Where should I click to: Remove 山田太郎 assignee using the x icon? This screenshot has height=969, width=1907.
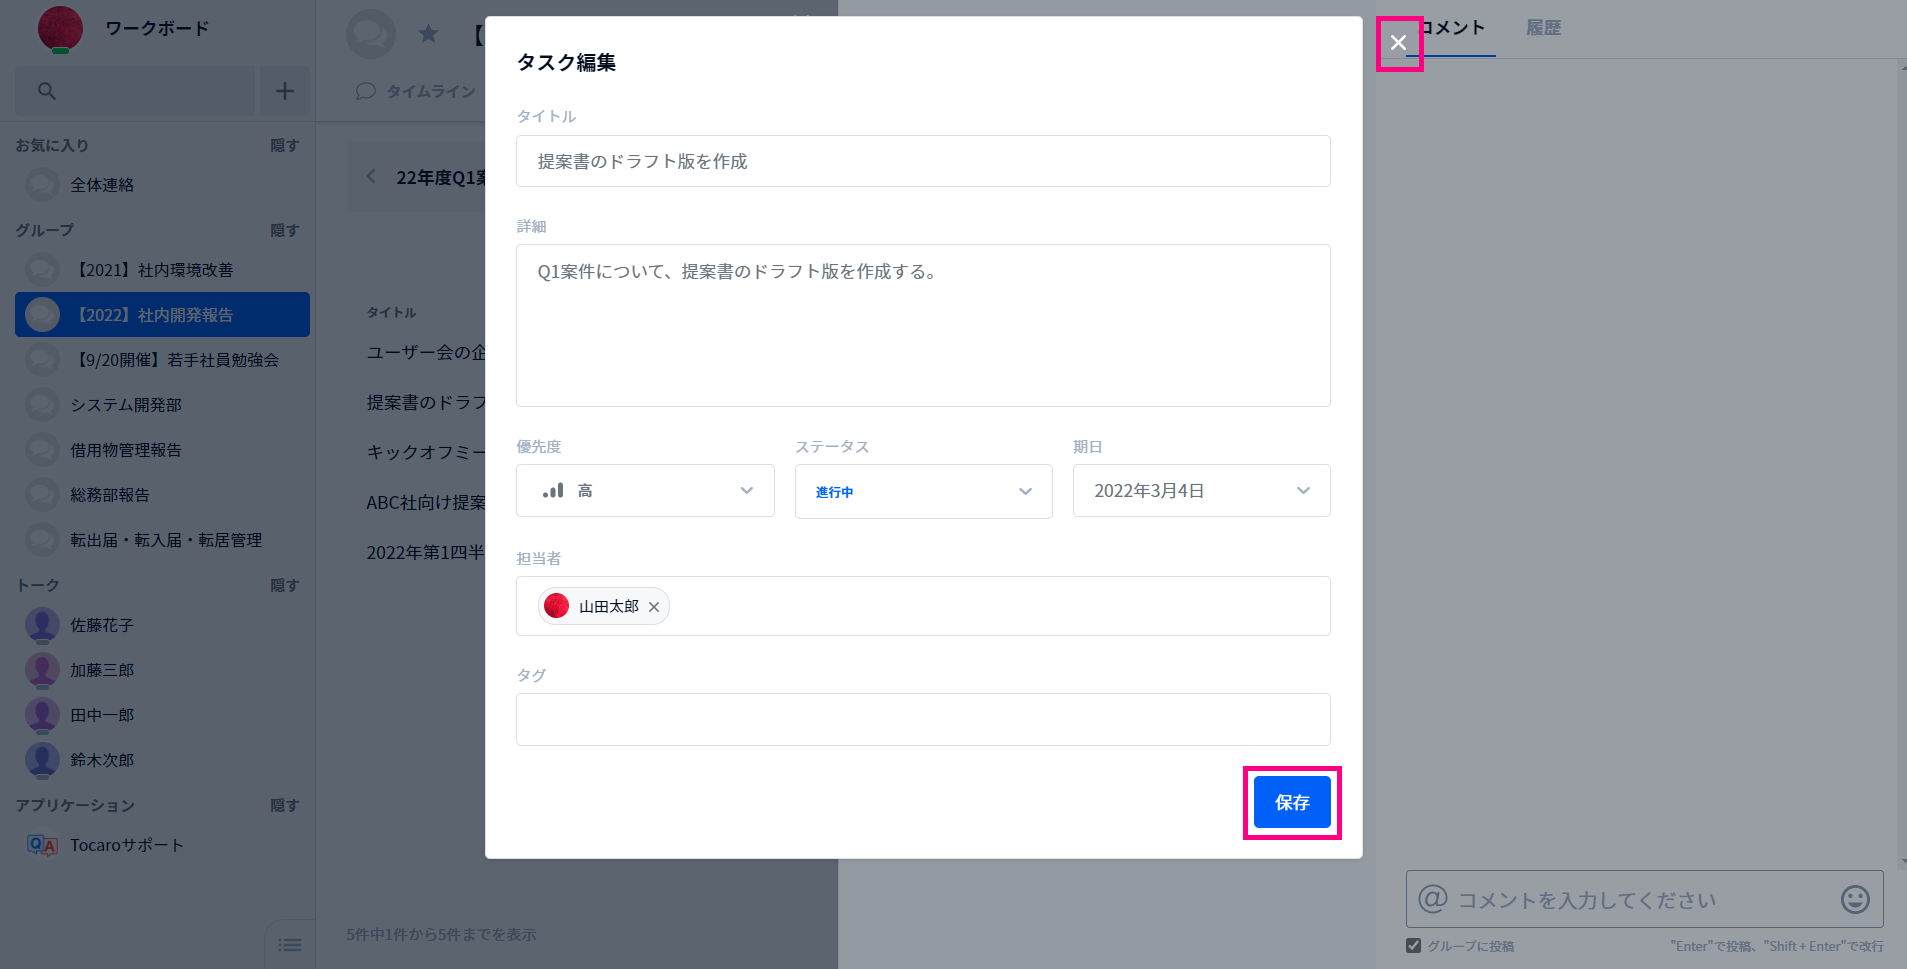[x=654, y=607]
